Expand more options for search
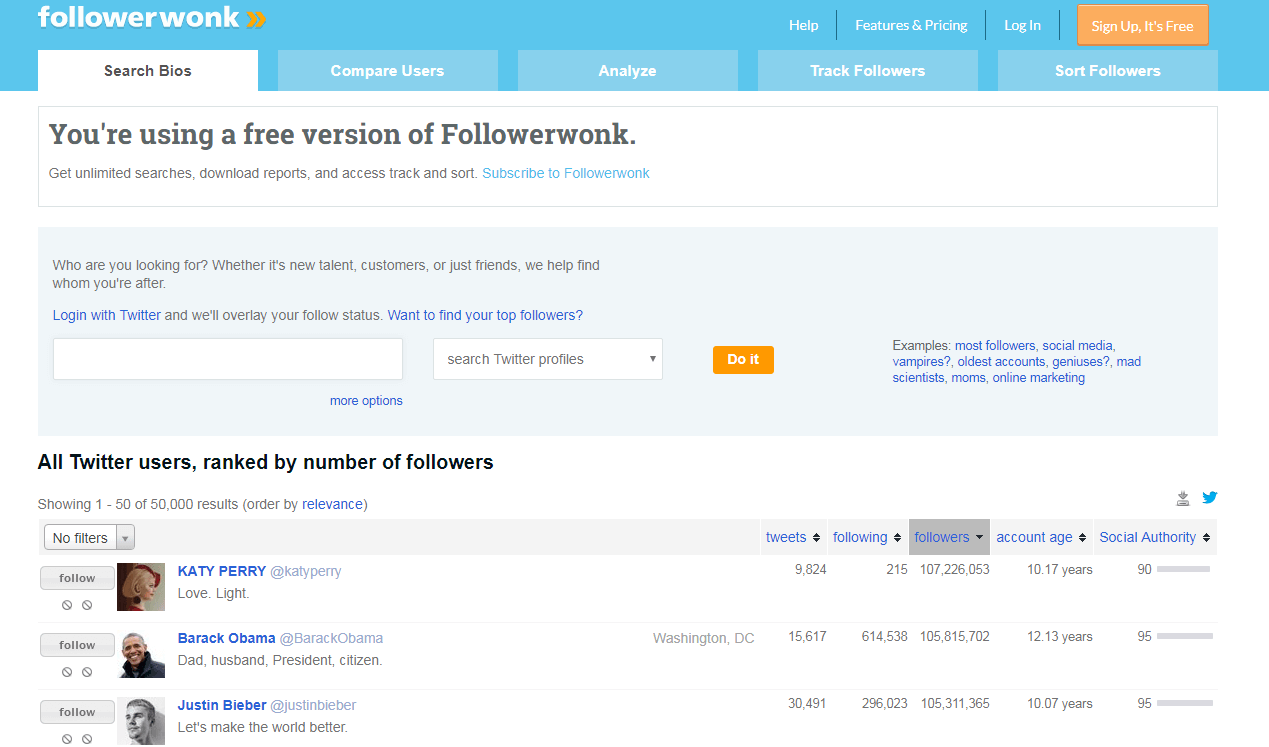Image resolution: width=1269 pixels, height=747 pixels. 366,401
